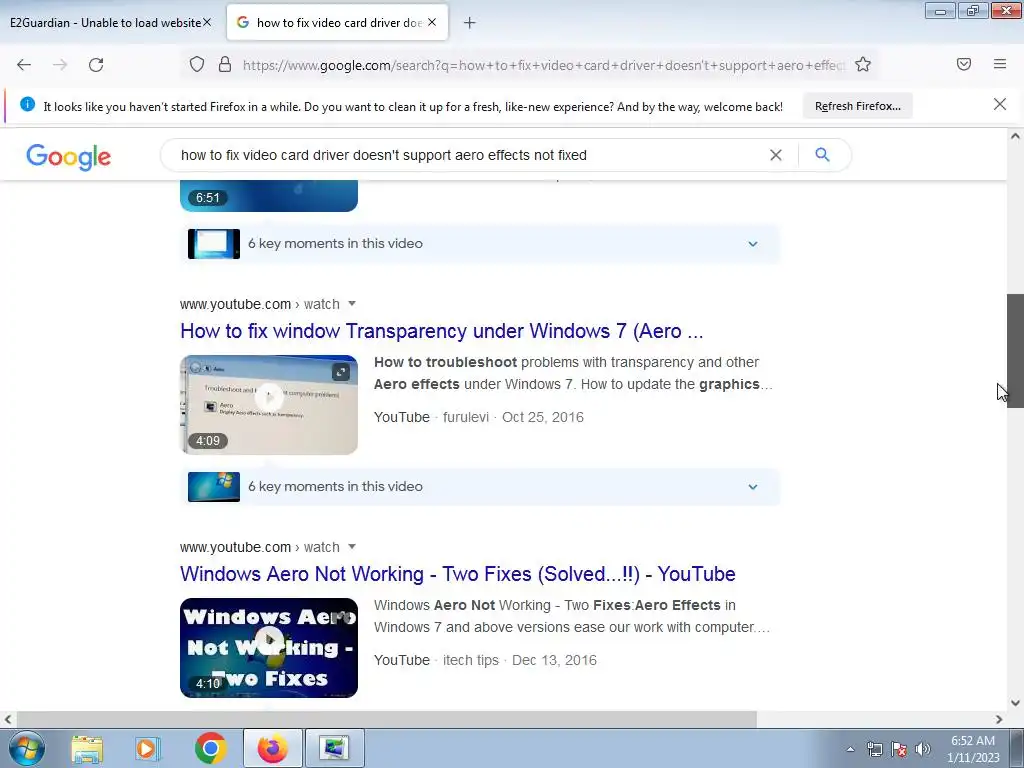Image resolution: width=1024 pixels, height=768 pixels.
Task: Open How to fix window Transparency link
Action: [x=441, y=331]
